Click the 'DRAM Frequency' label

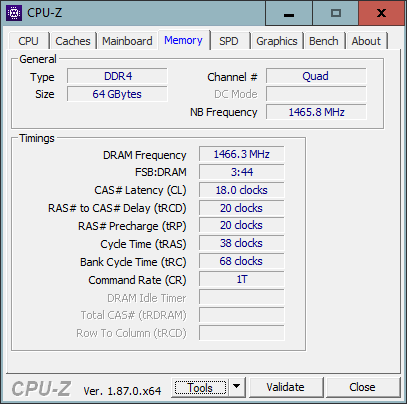pyautogui.click(x=145, y=155)
